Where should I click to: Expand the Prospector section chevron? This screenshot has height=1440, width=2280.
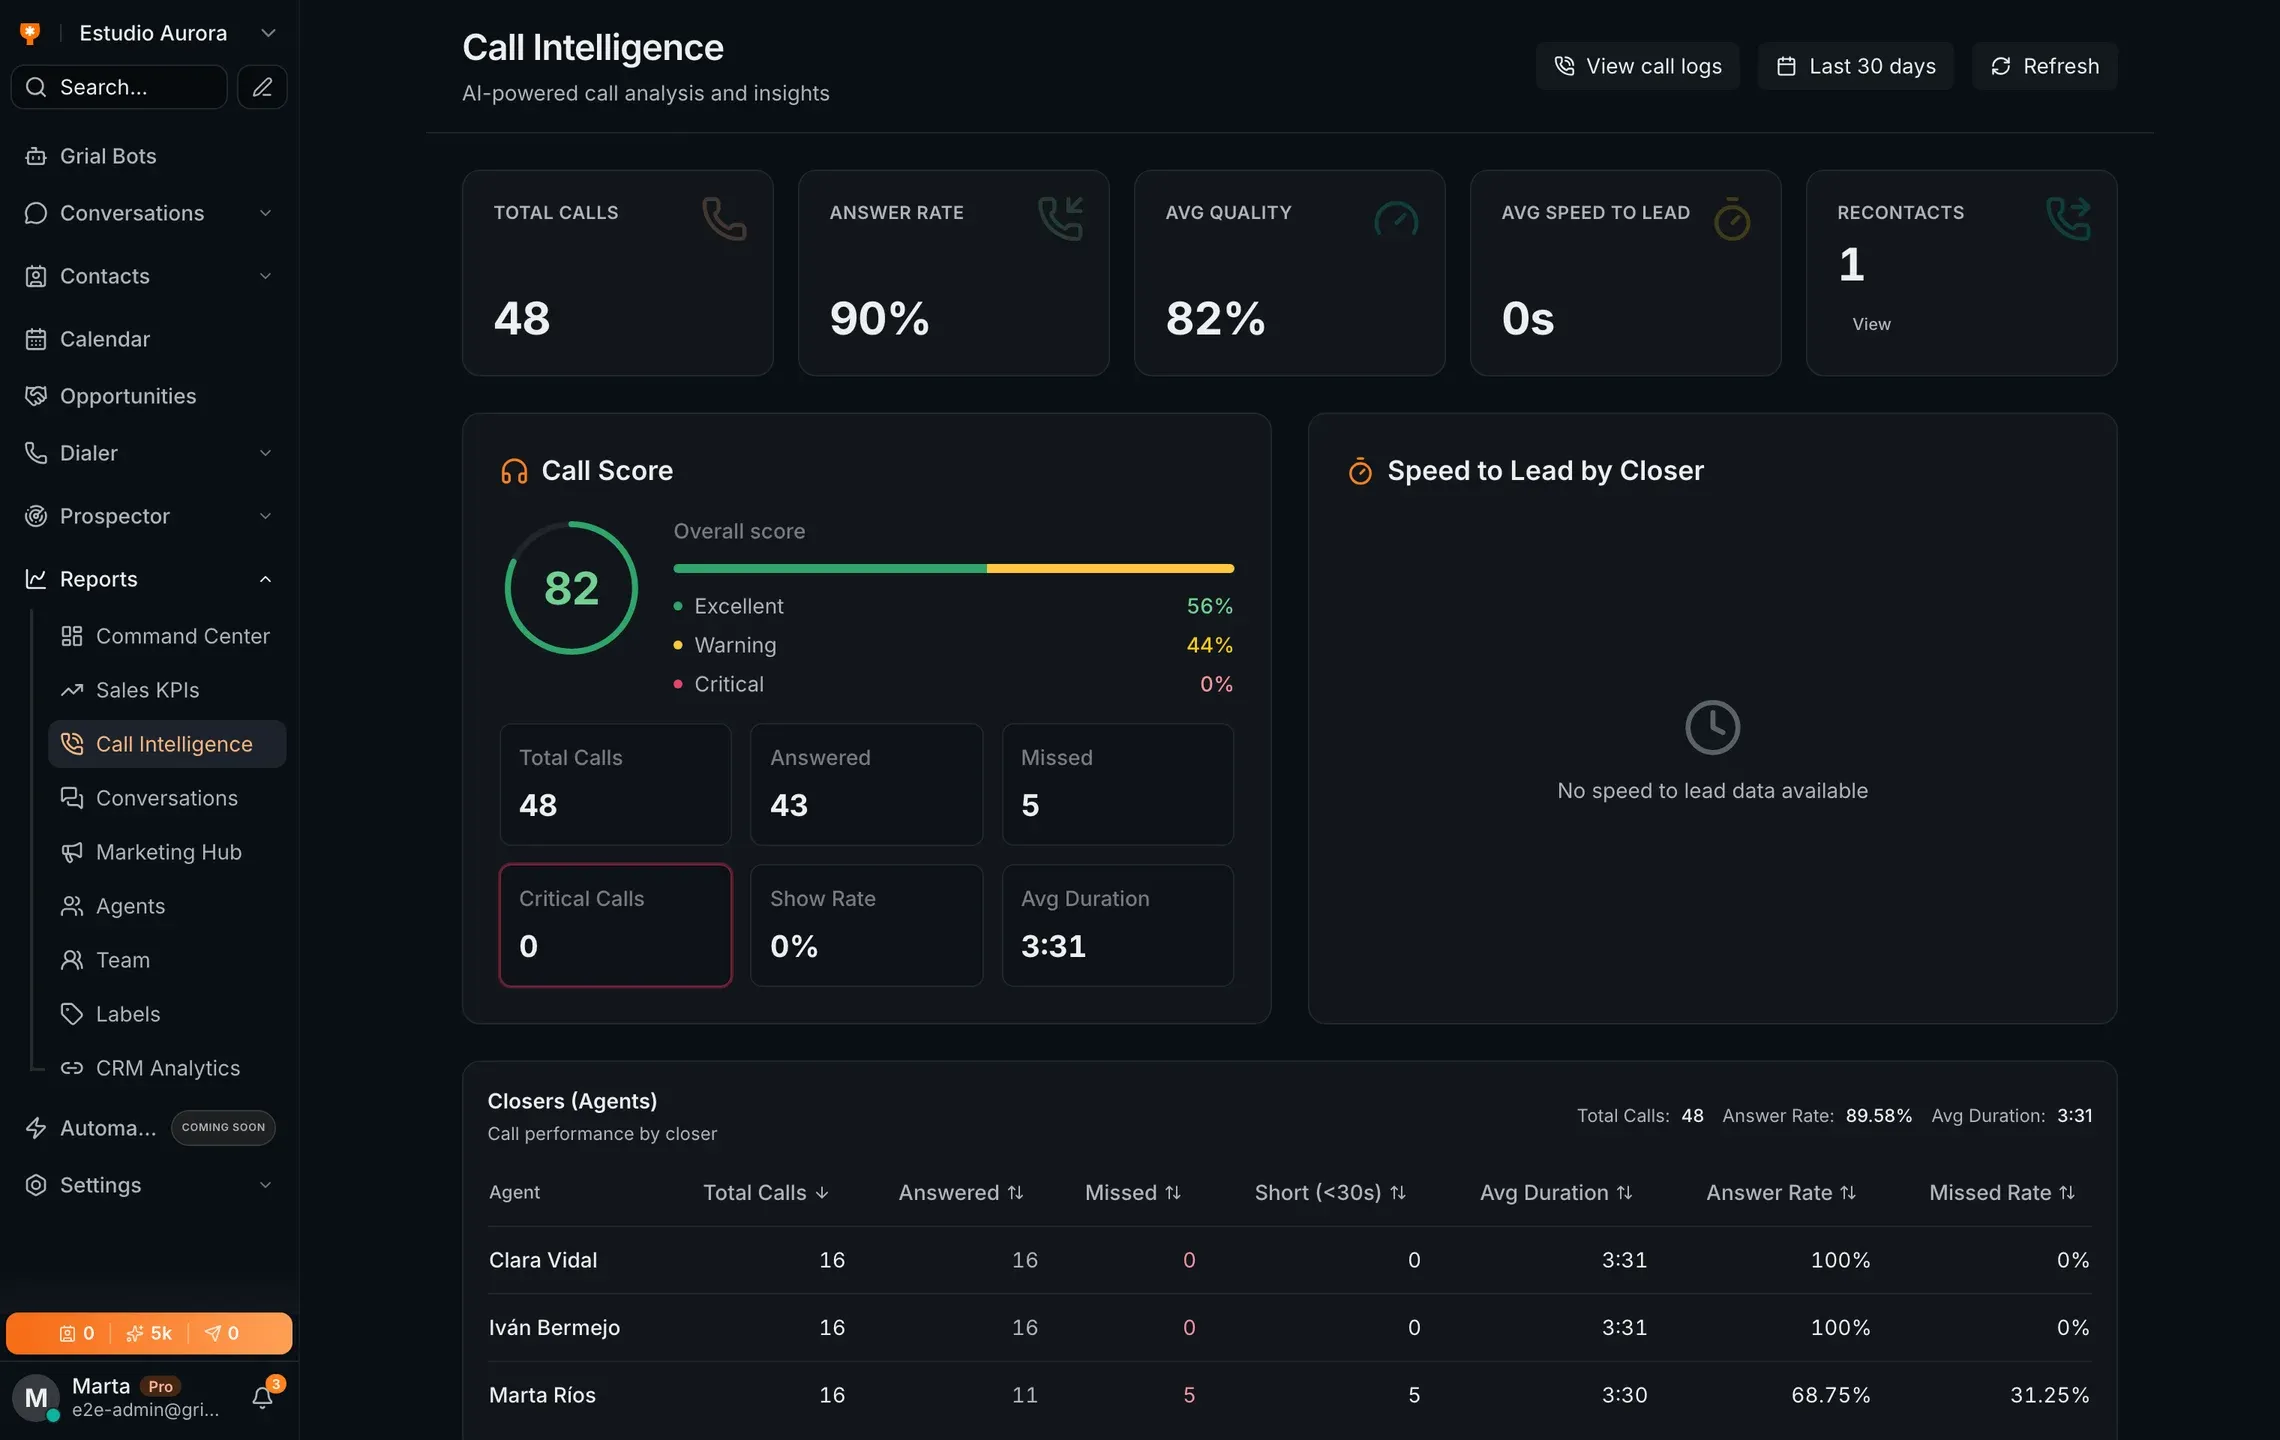coord(265,516)
